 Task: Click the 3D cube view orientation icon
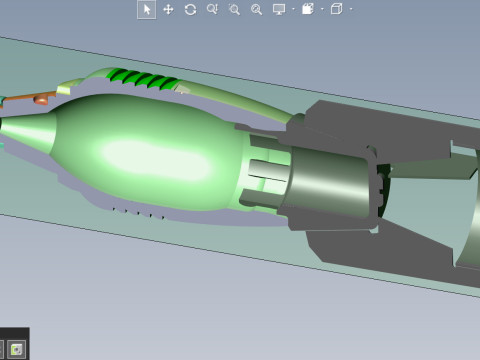click(337, 9)
